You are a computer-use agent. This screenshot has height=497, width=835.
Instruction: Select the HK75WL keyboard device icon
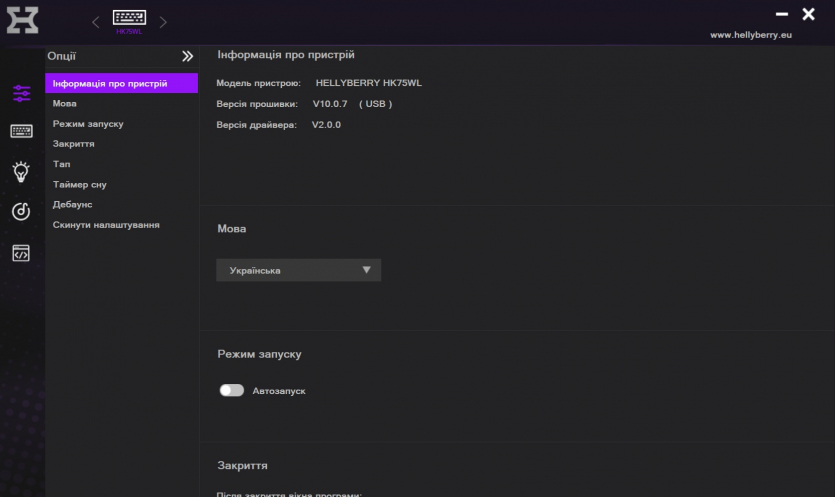pos(129,19)
